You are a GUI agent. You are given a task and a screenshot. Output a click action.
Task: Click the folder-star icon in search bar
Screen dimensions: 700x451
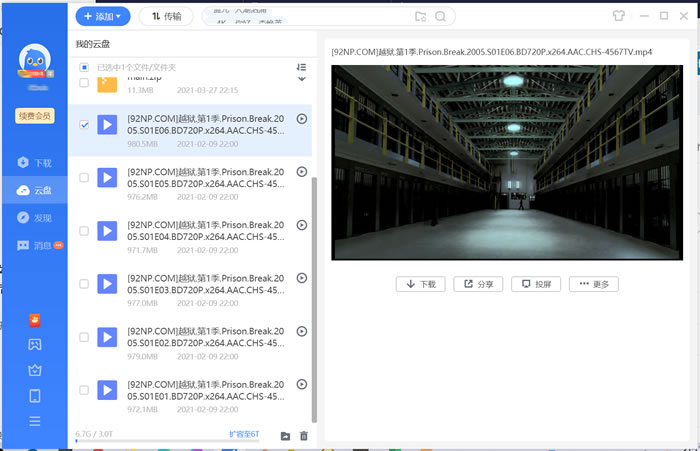tap(421, 17)
